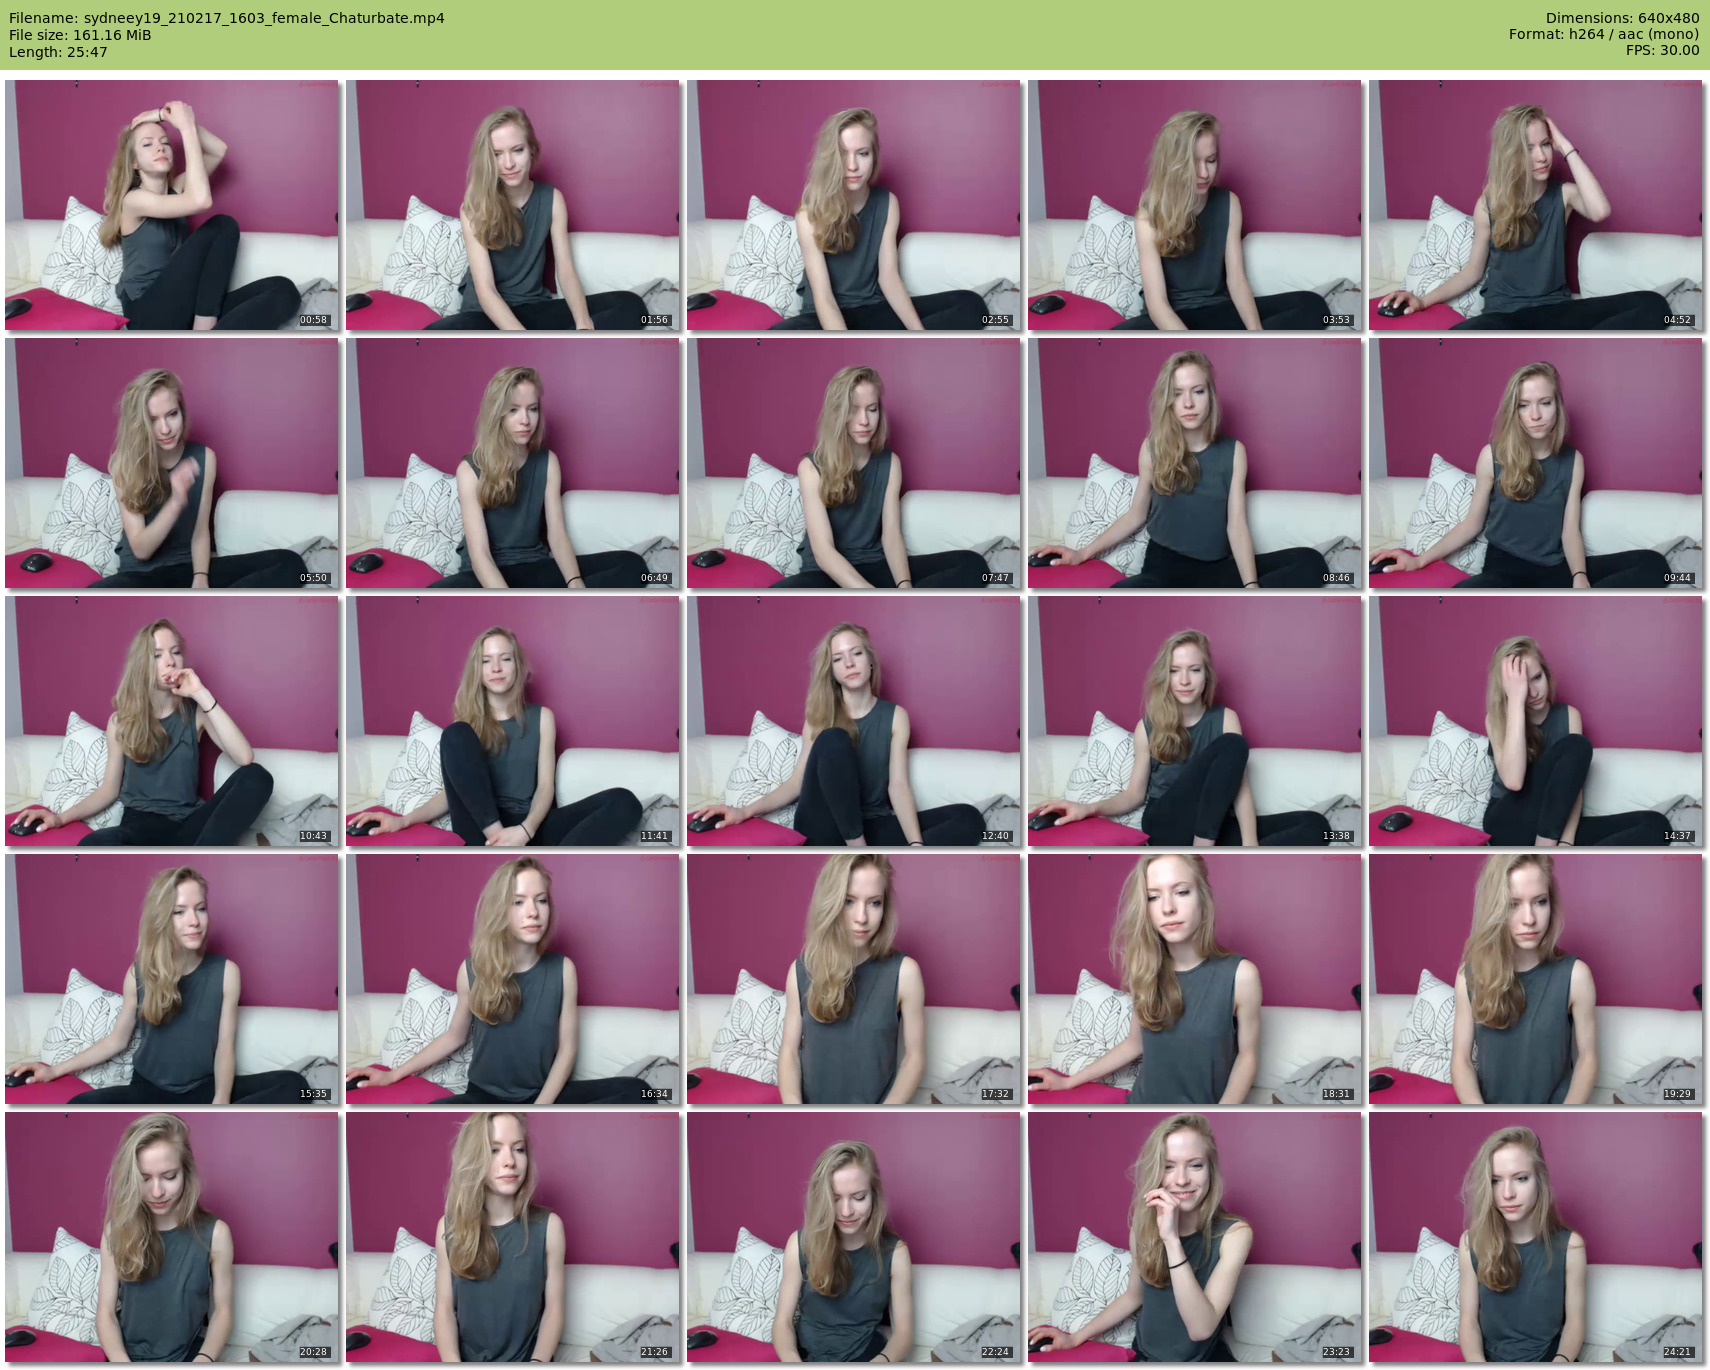
Task: Open the frame marked 09:44
Action: pyautogui.click(x=1536, y=463)
